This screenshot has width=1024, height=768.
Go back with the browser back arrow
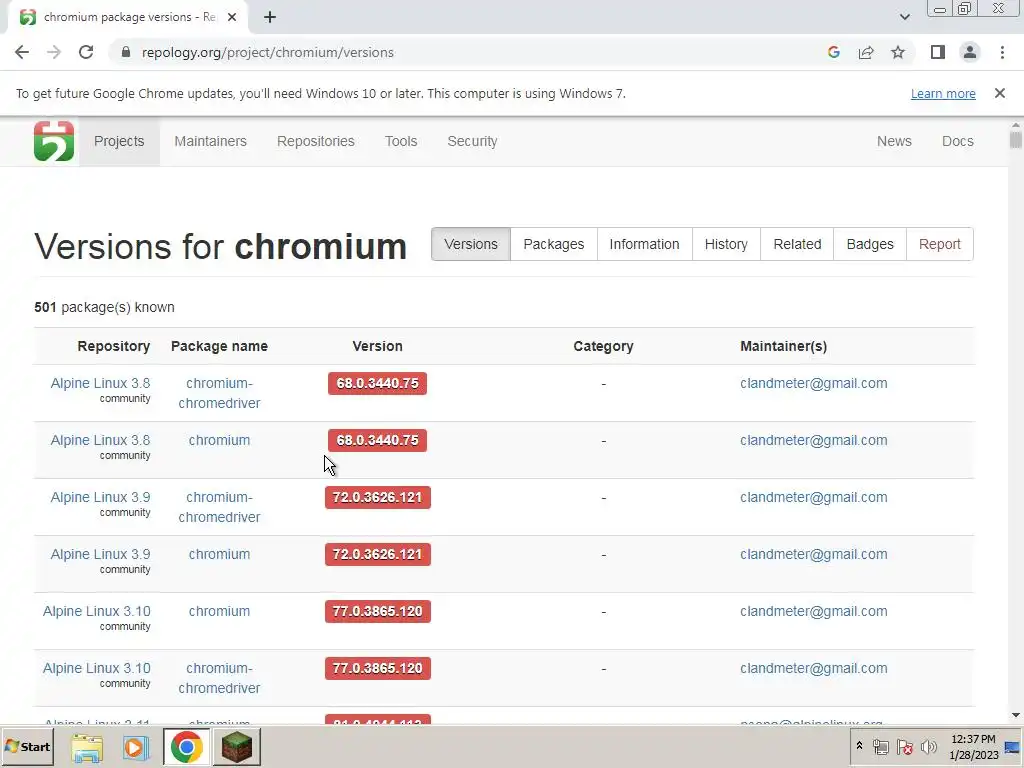click(22, 52)
